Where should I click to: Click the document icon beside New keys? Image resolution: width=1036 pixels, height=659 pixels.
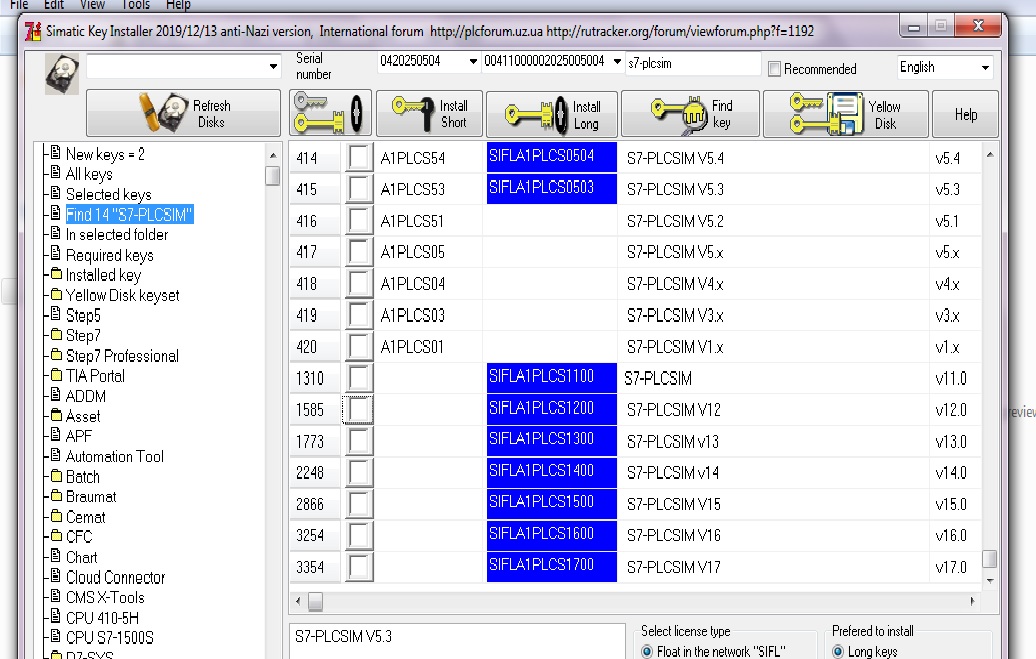click(56, 153)
